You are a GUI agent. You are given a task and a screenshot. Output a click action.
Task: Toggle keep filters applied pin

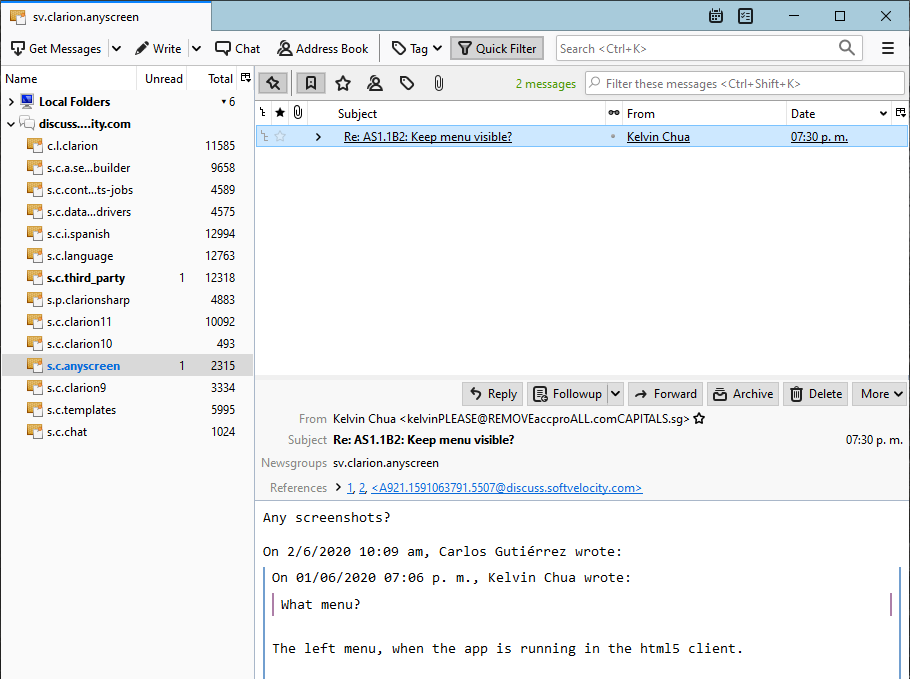[x=273, y=84]
